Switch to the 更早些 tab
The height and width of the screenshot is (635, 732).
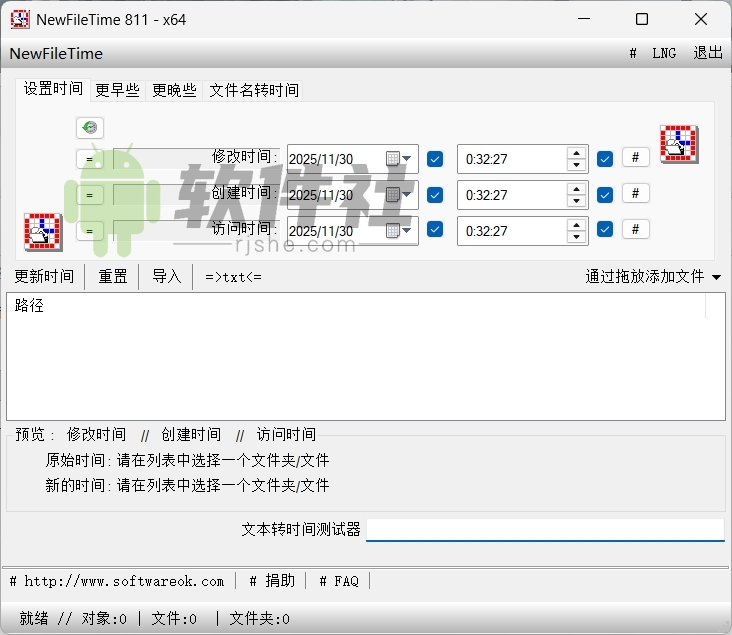click(117, 90)
